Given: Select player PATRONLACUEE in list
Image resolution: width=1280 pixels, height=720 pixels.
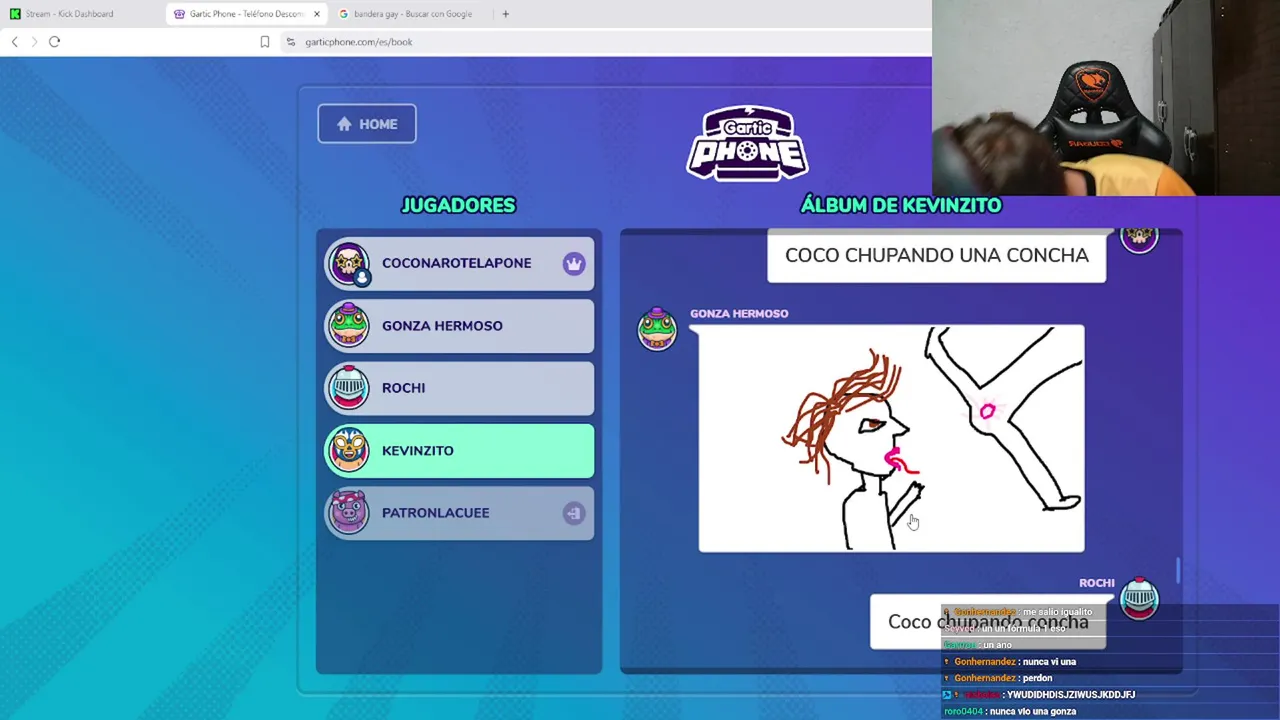Looking at the screenshot, I should (x=459, y=513).
